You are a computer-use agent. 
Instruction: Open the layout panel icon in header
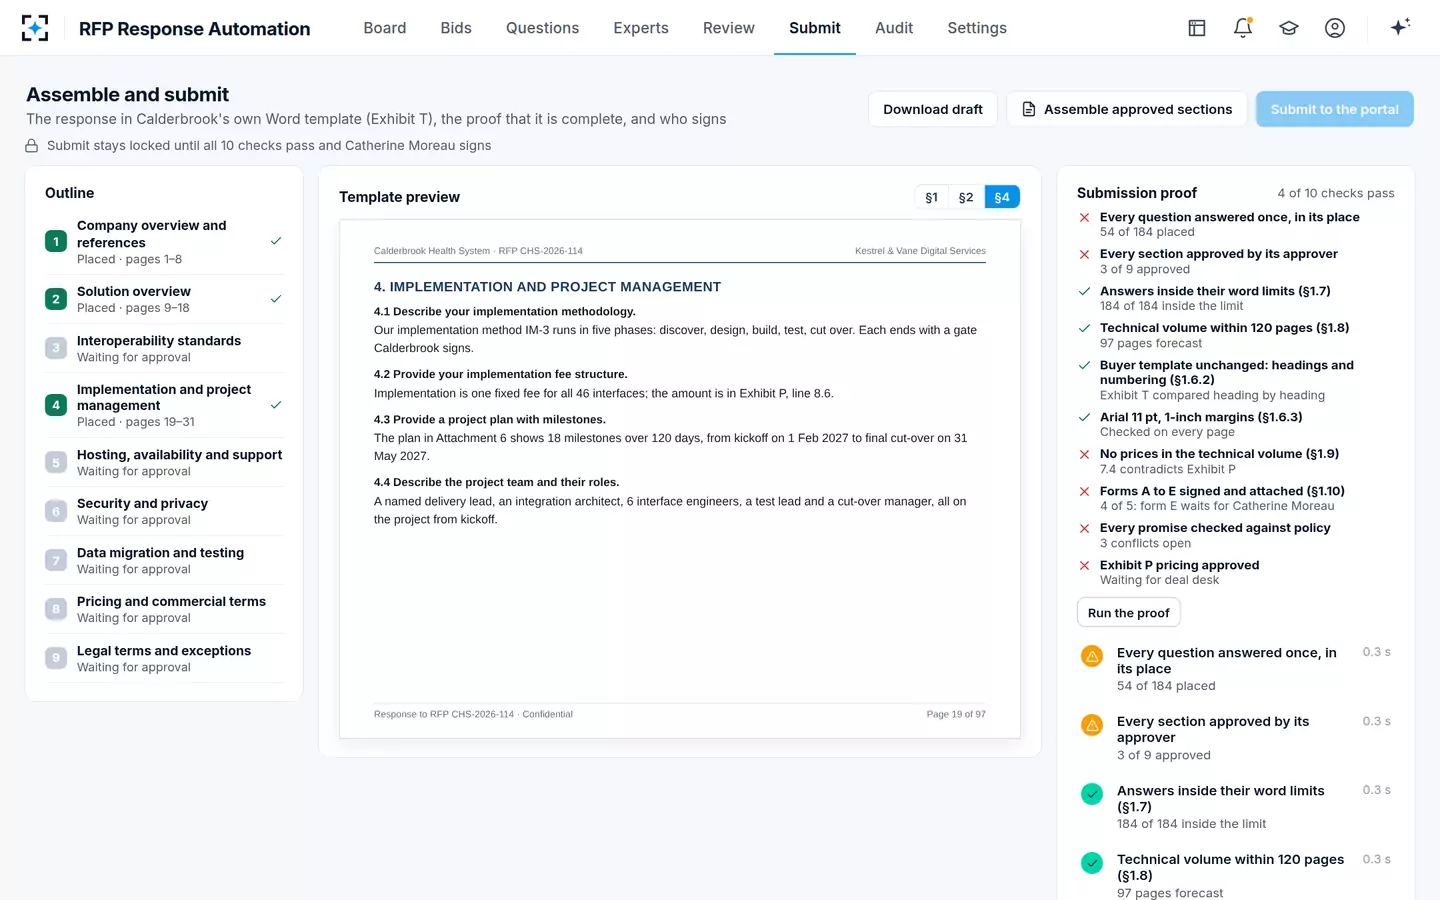point(1197,28)
